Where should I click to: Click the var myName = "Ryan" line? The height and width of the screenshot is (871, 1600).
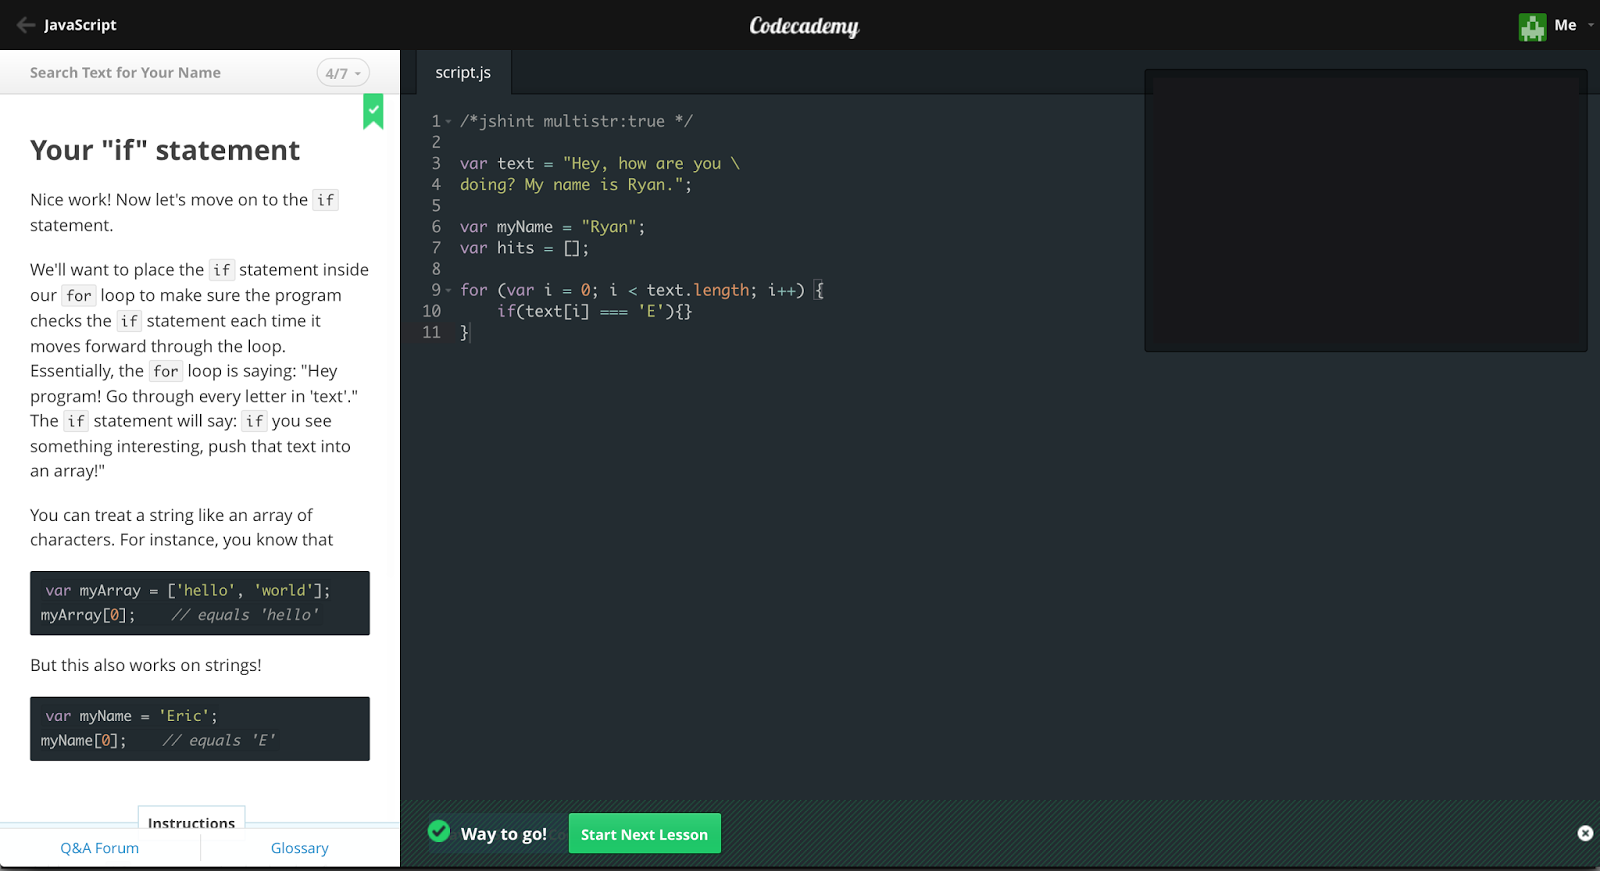(552, 227)
